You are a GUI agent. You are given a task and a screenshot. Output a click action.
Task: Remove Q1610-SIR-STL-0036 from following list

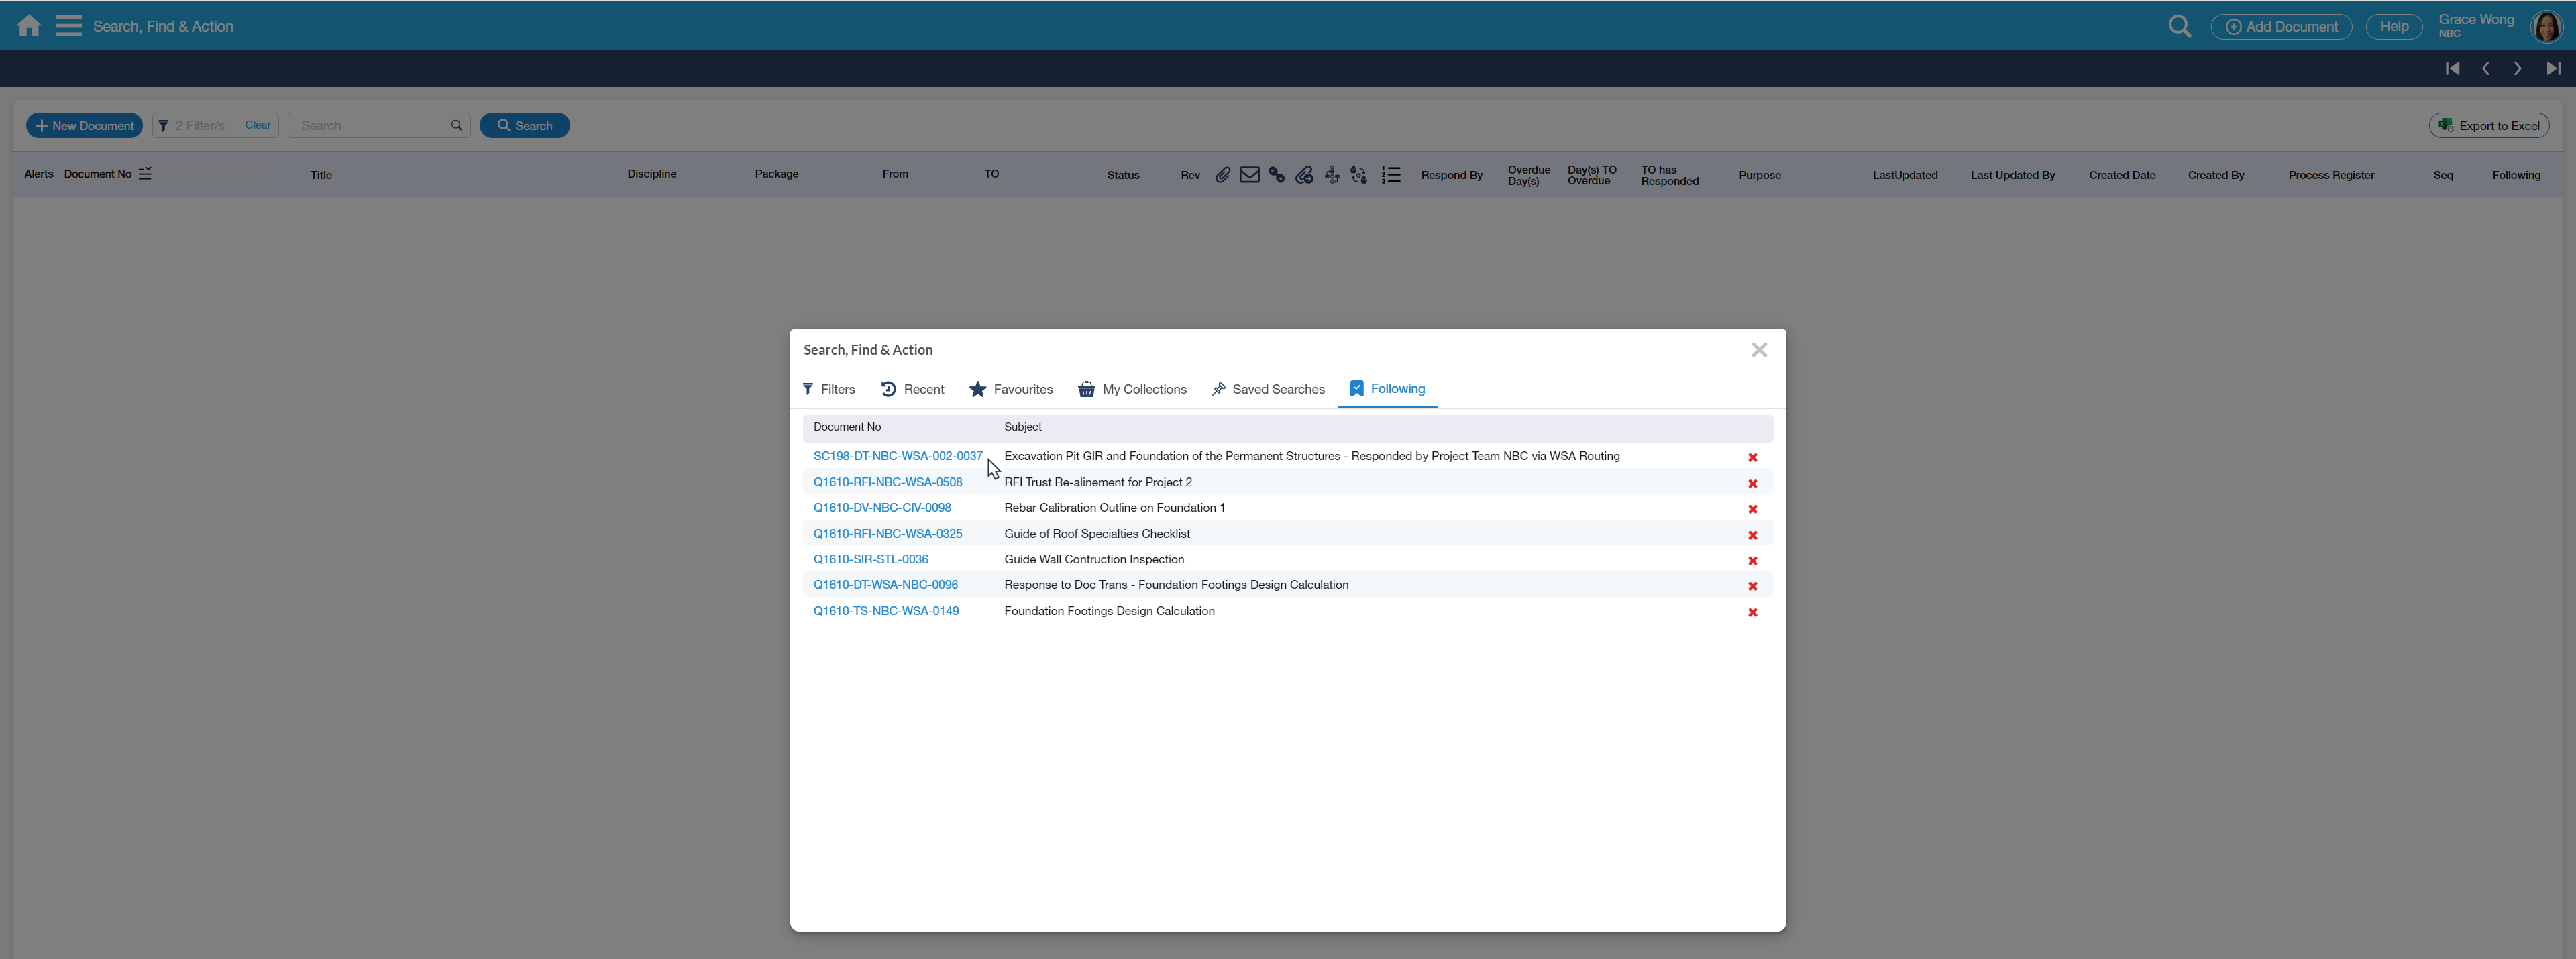(1752, 561)
